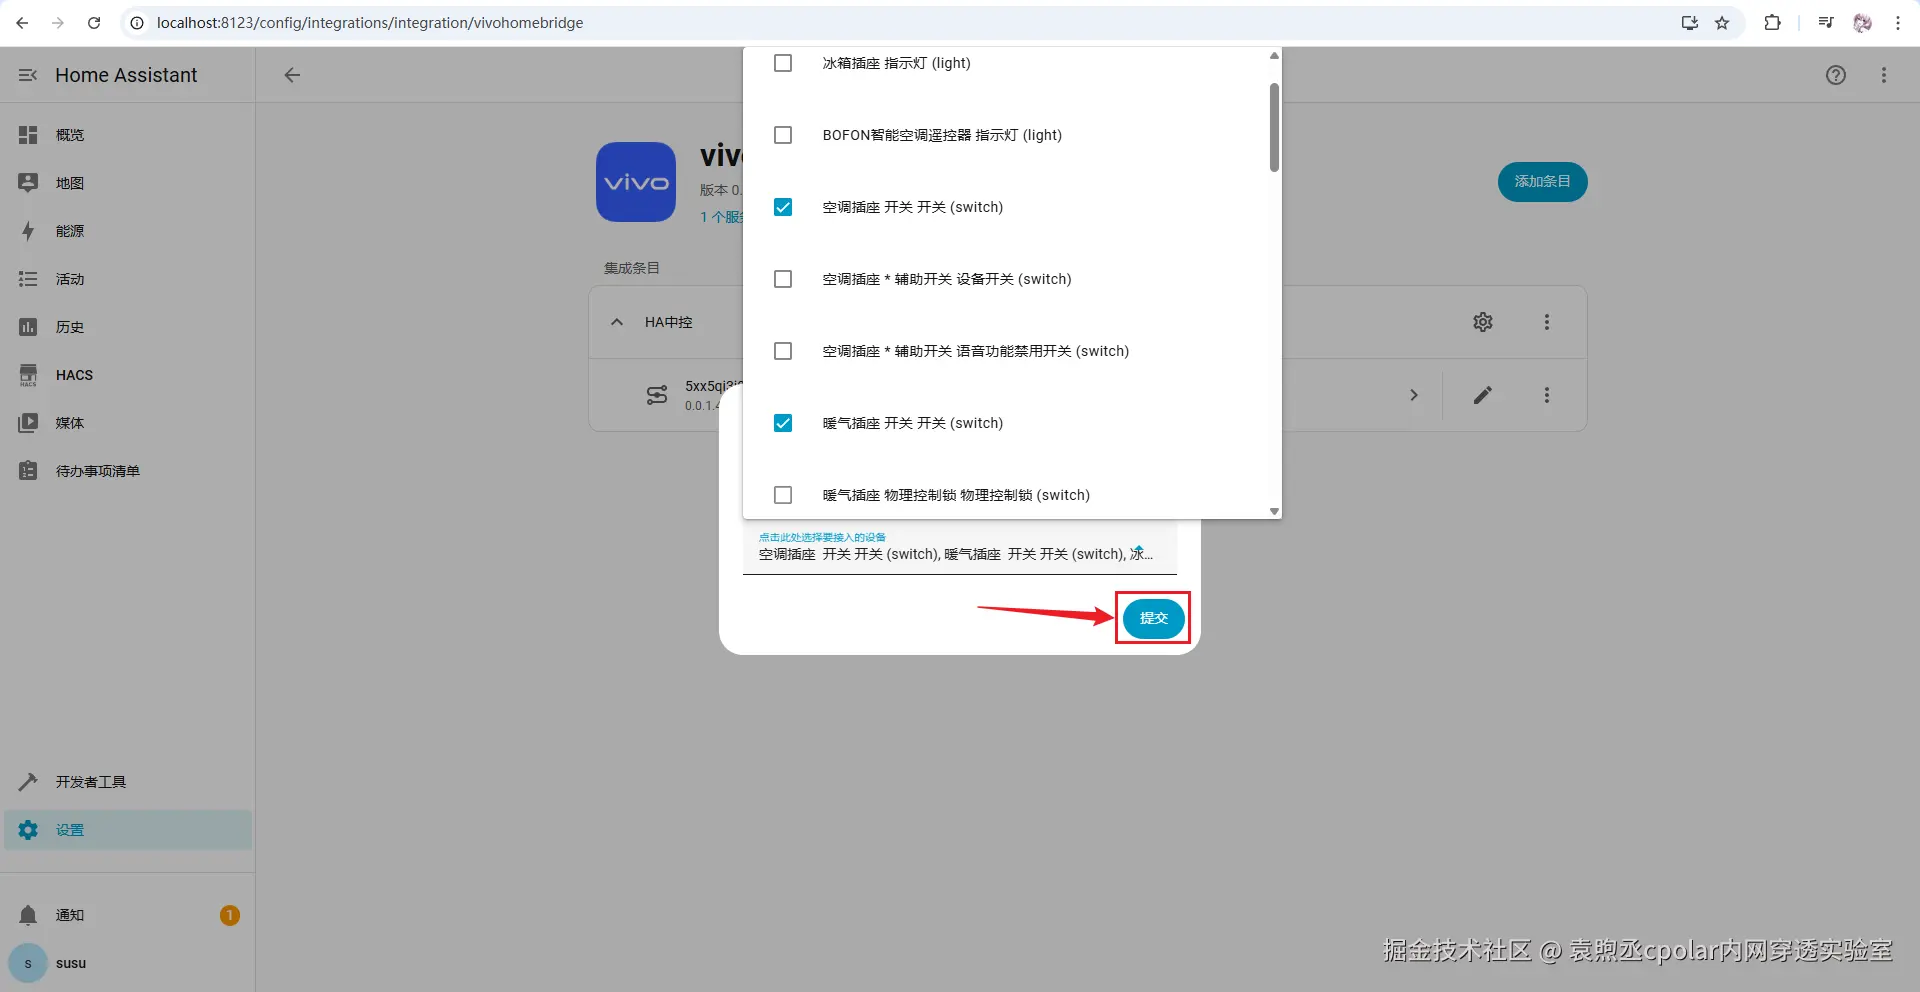This screenshot has height=992, width=1920.
Task: Check 冰箱插座 指示灯 (light) checkbox
Action: [783, 63]
